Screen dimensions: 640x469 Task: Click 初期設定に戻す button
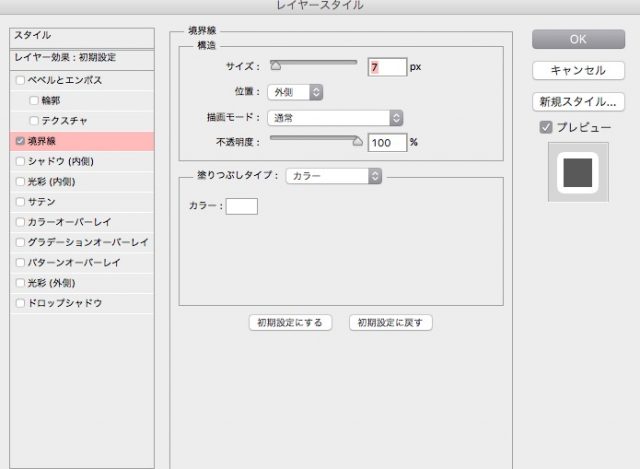coord(390,323)
